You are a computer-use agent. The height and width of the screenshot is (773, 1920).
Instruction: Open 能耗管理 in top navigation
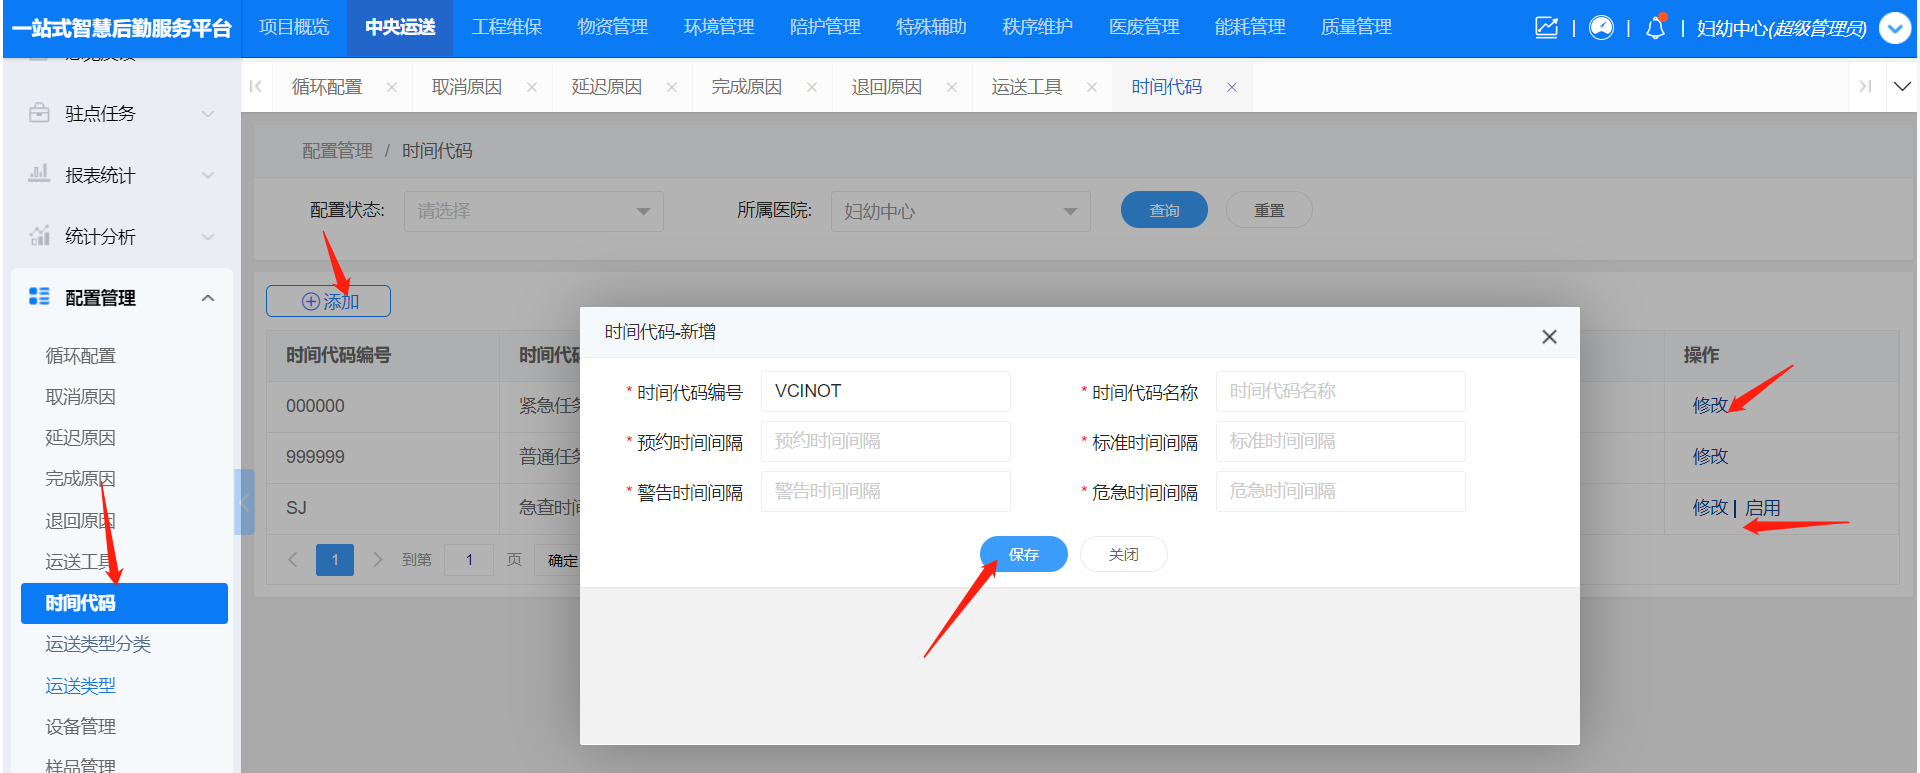tap(1250, 27)
